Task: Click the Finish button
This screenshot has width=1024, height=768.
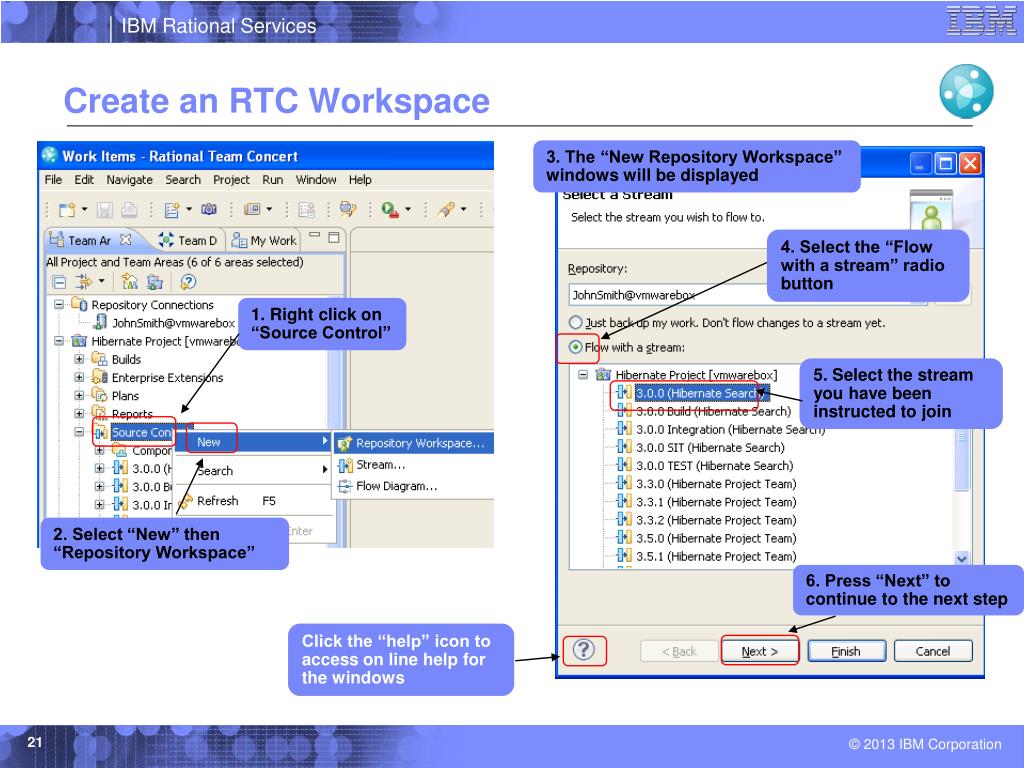Action: coord(846,651)
